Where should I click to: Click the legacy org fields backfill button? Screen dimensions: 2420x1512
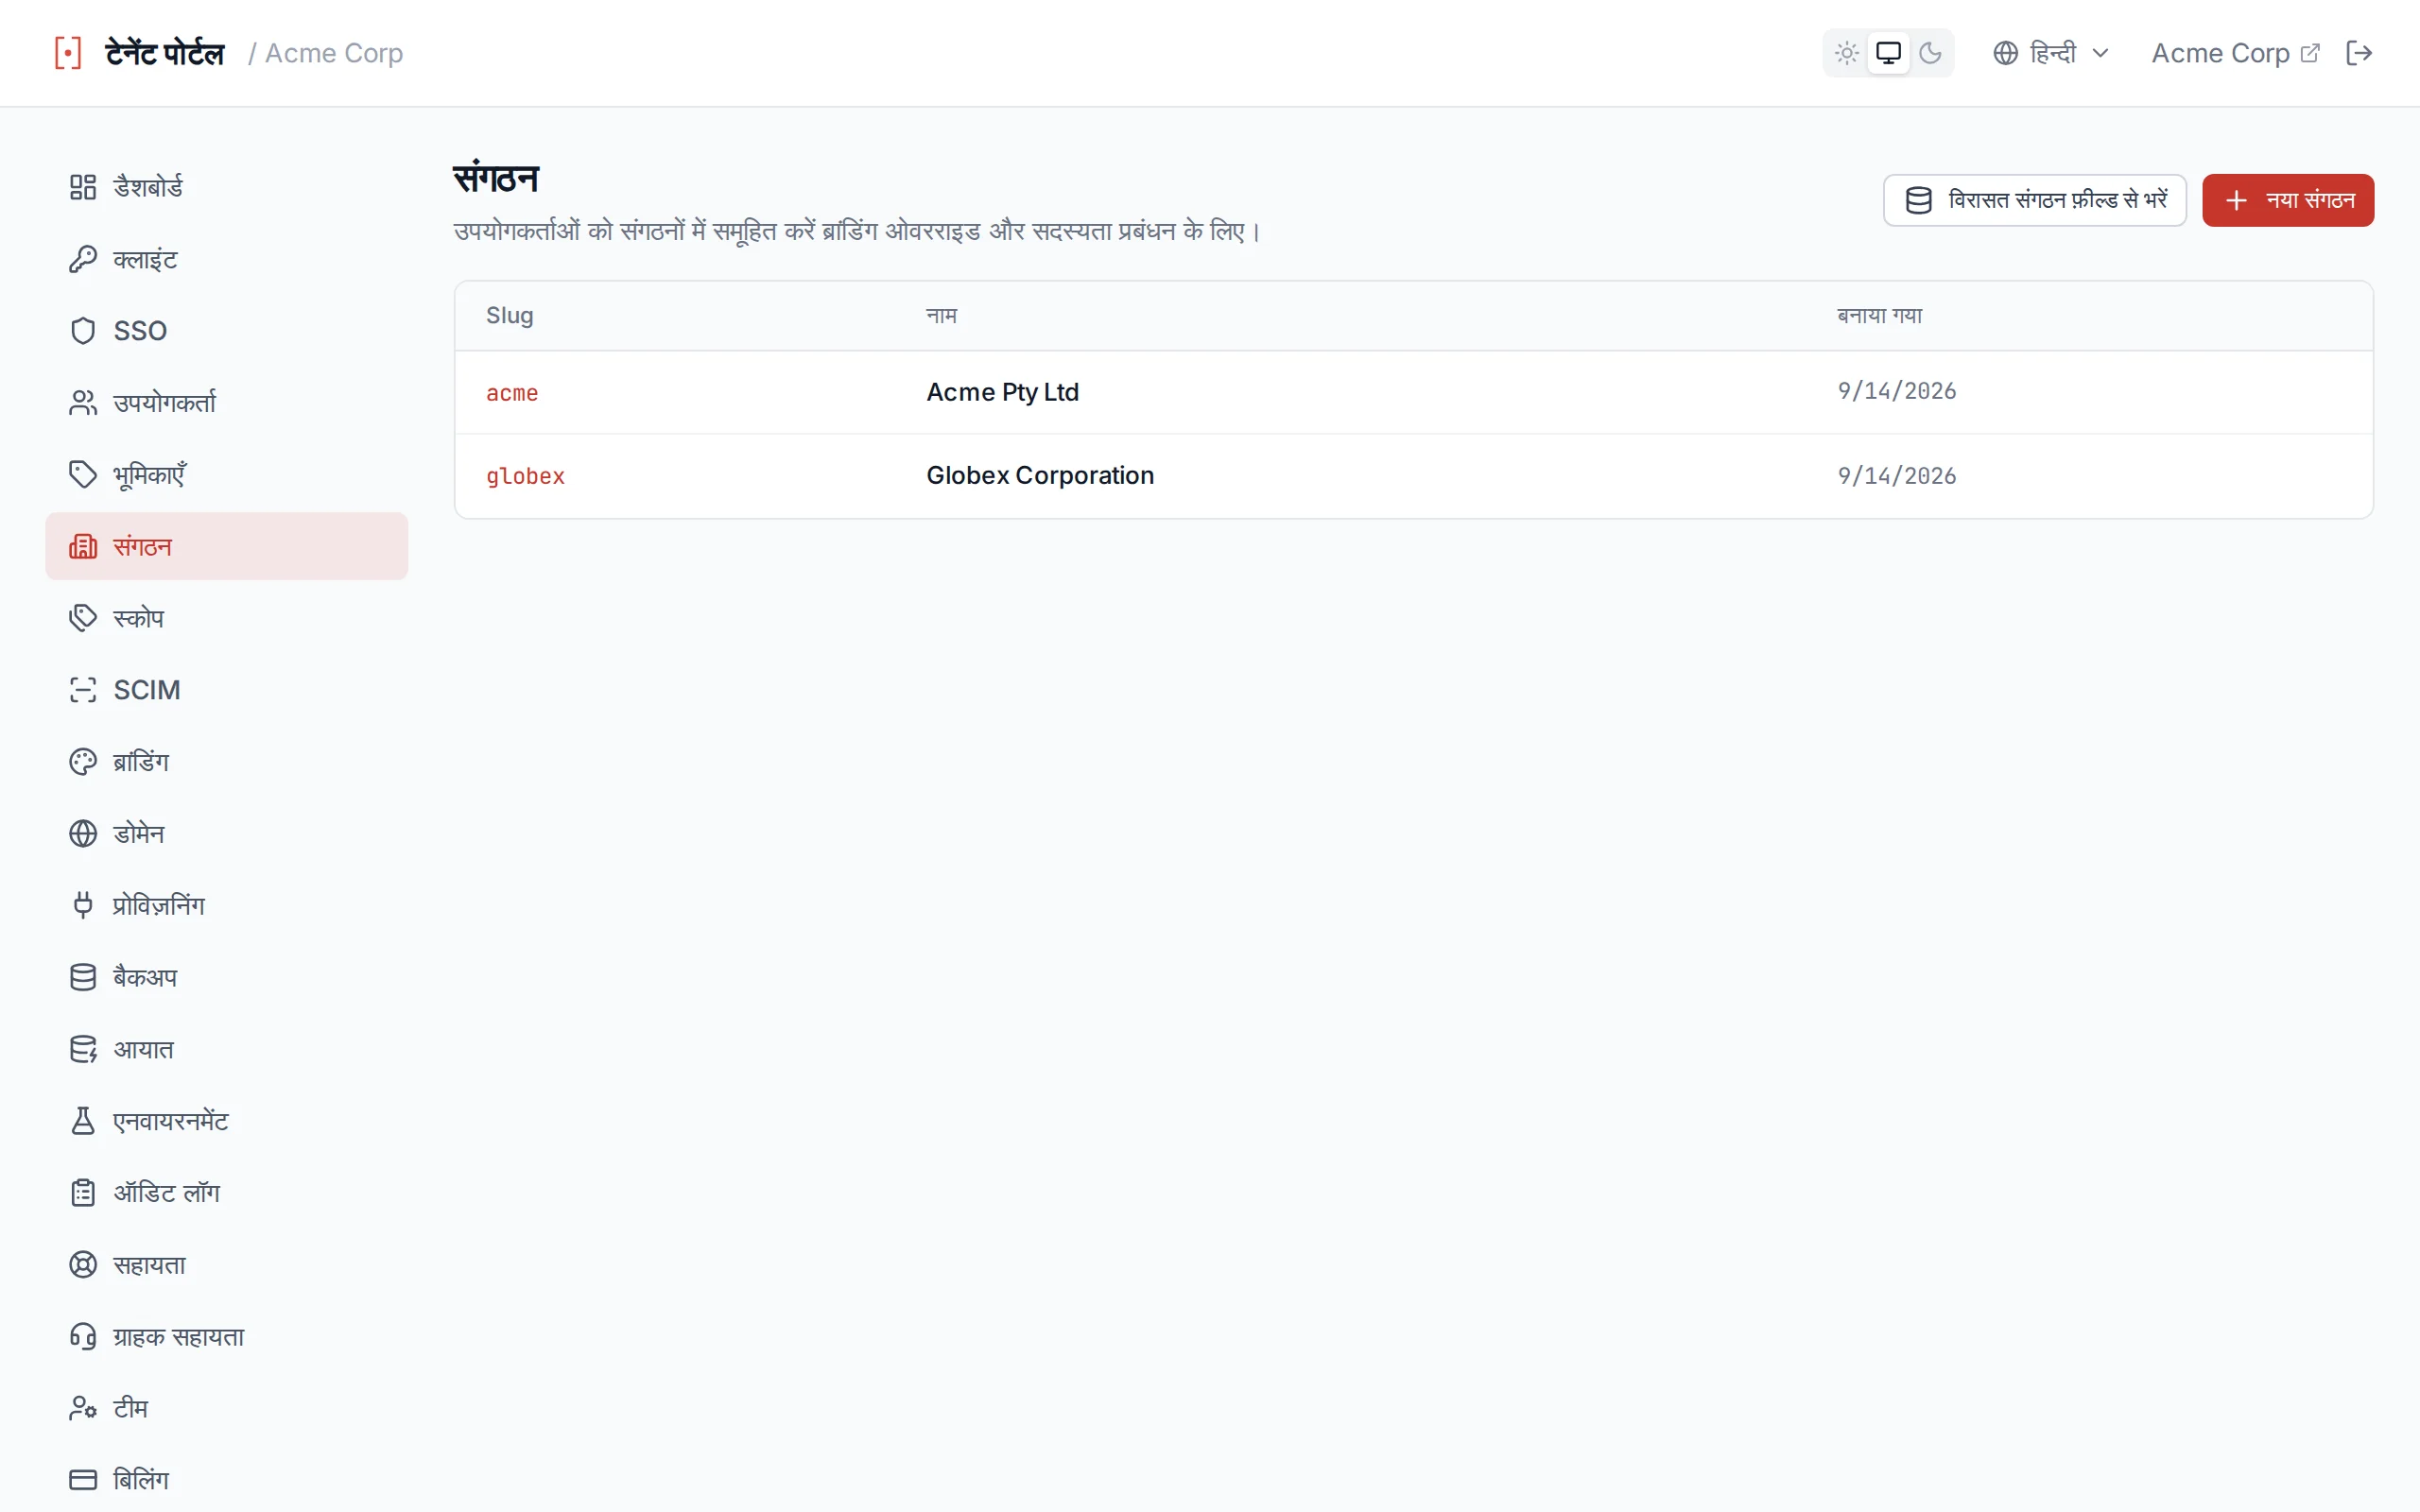point(2035,200)
